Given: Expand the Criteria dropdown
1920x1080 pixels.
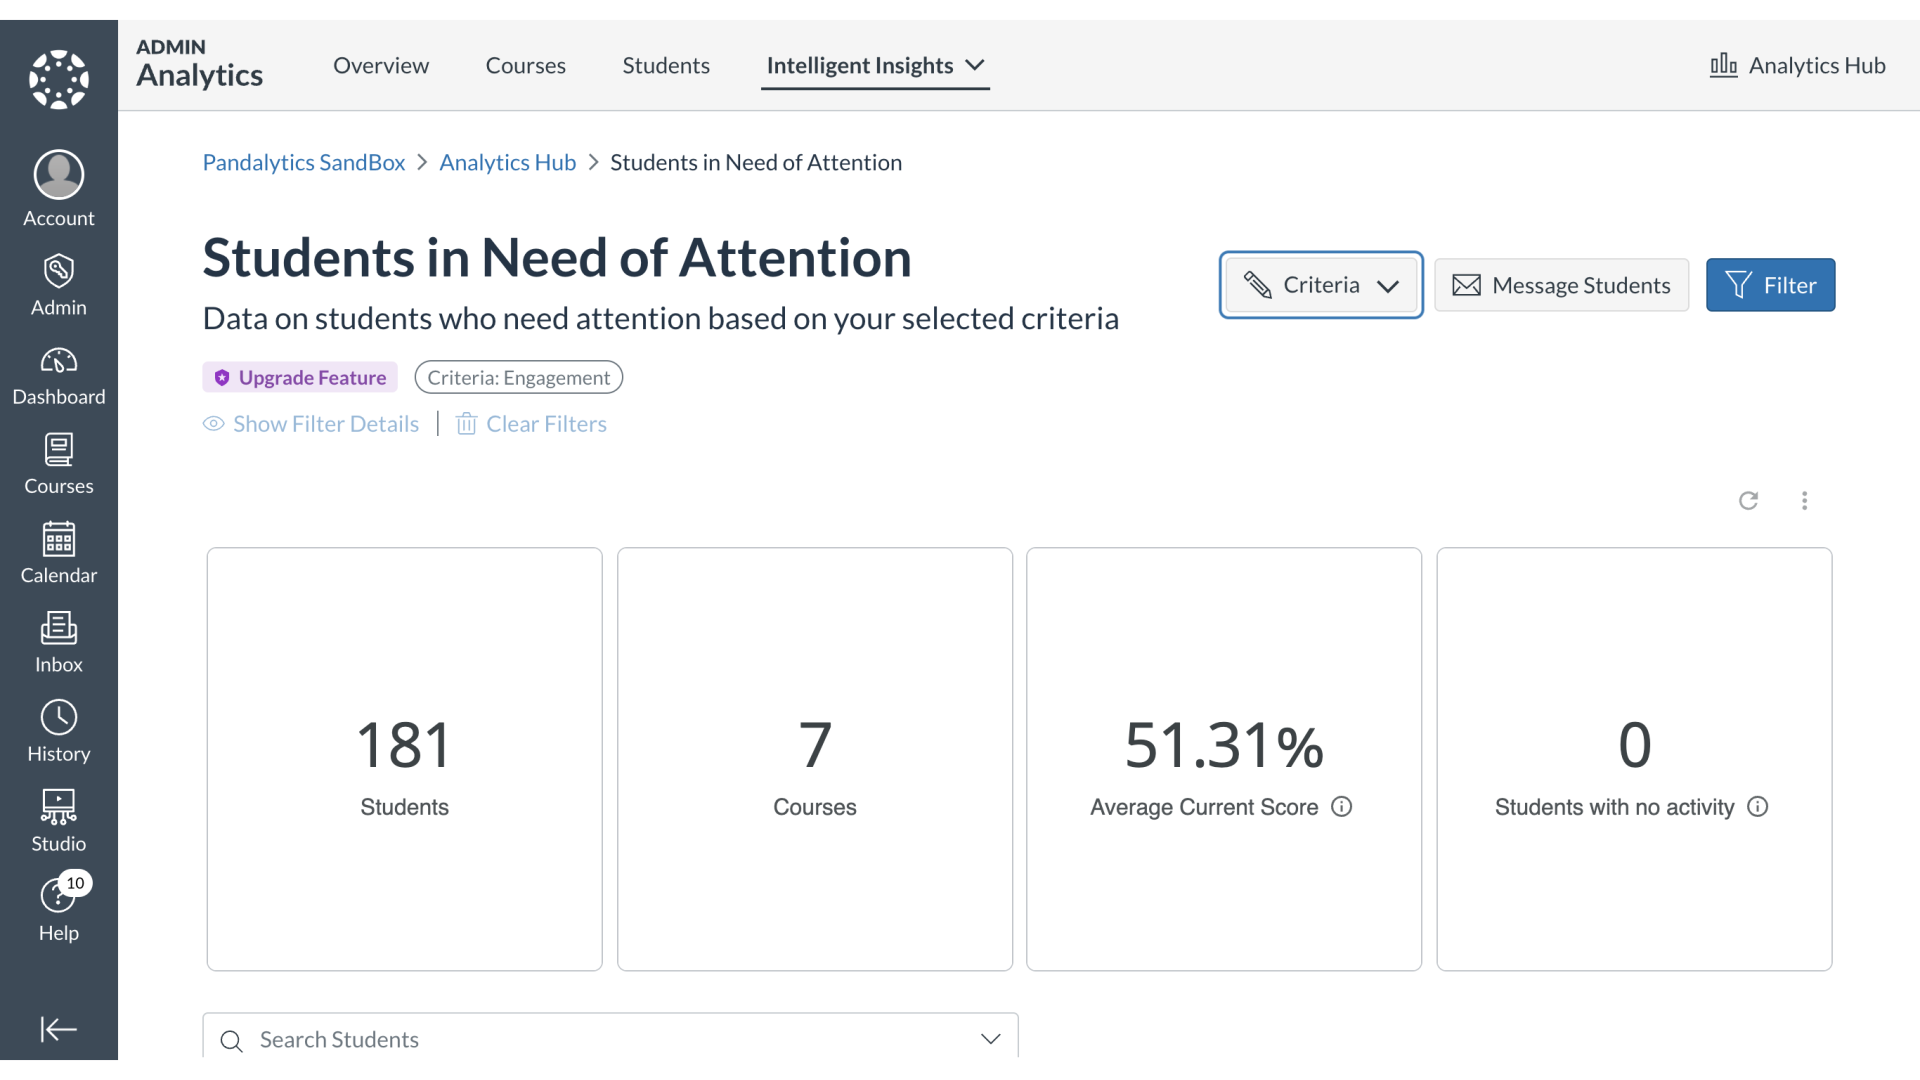Looking at the screenshot, I should click(1321, 285).
